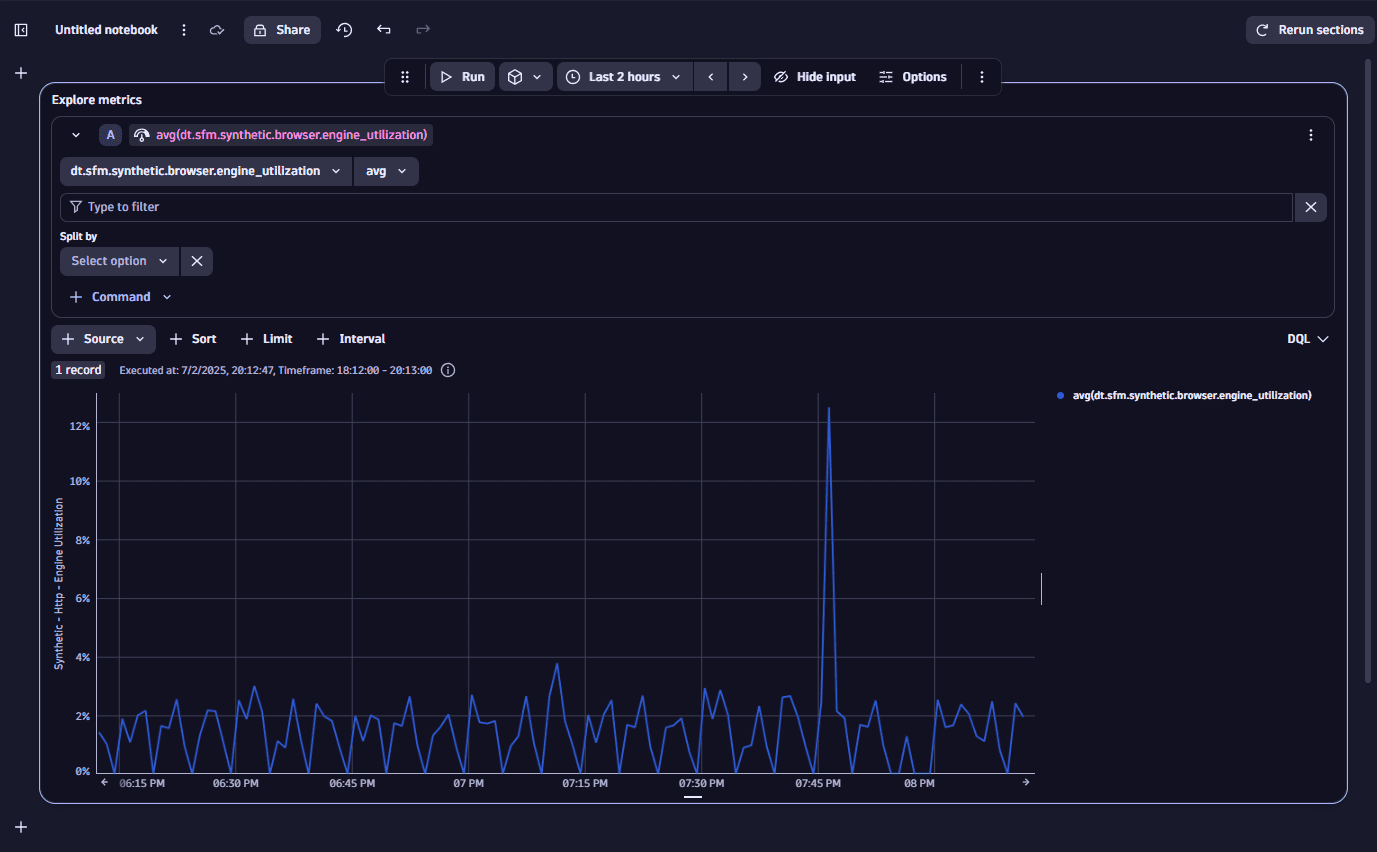1377x852 pixels.
Task: Click the 12% spike on the chart
Action: [x=828, y=408]
